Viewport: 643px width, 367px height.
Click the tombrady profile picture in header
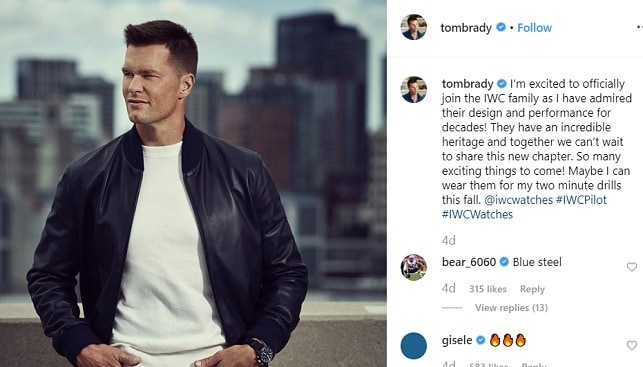[413, 27]
